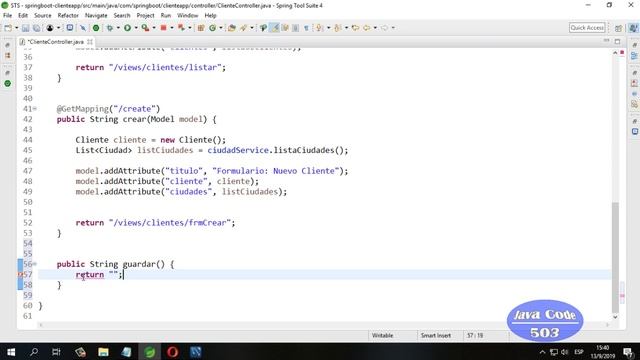Viewport: 640px width, 360px height.
Task: Click the New Java Class icon
Action: pos(212,28)
